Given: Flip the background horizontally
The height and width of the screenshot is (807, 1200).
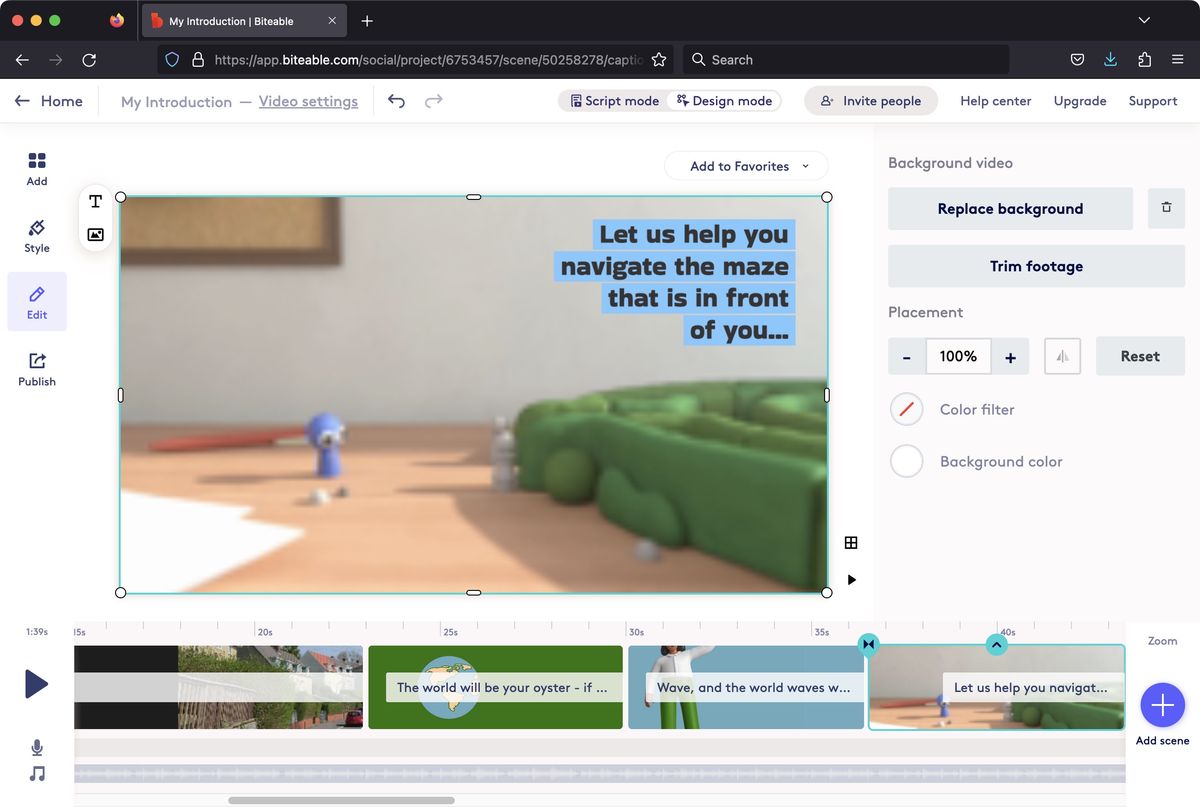Looking at the screenshot, I should 1062,356.
